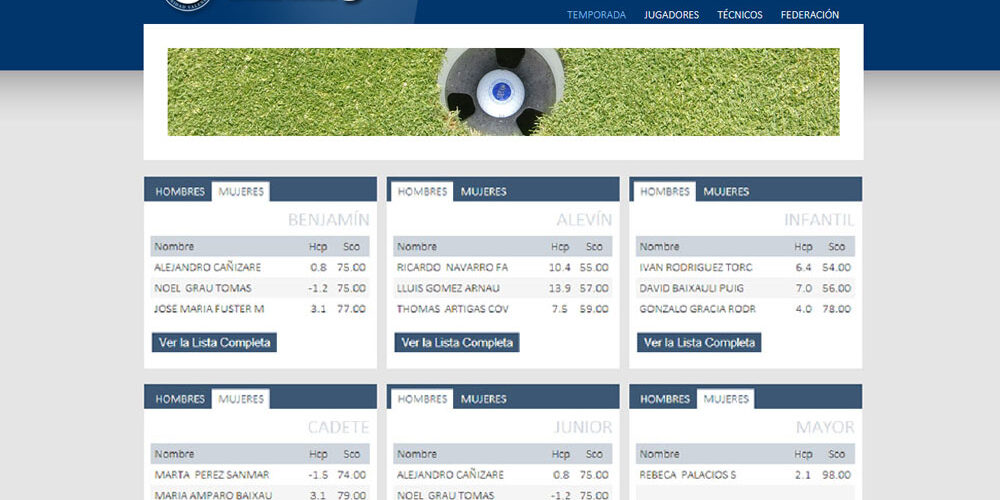Open the TEMPORADA menu item

click(x=596, y=15)
